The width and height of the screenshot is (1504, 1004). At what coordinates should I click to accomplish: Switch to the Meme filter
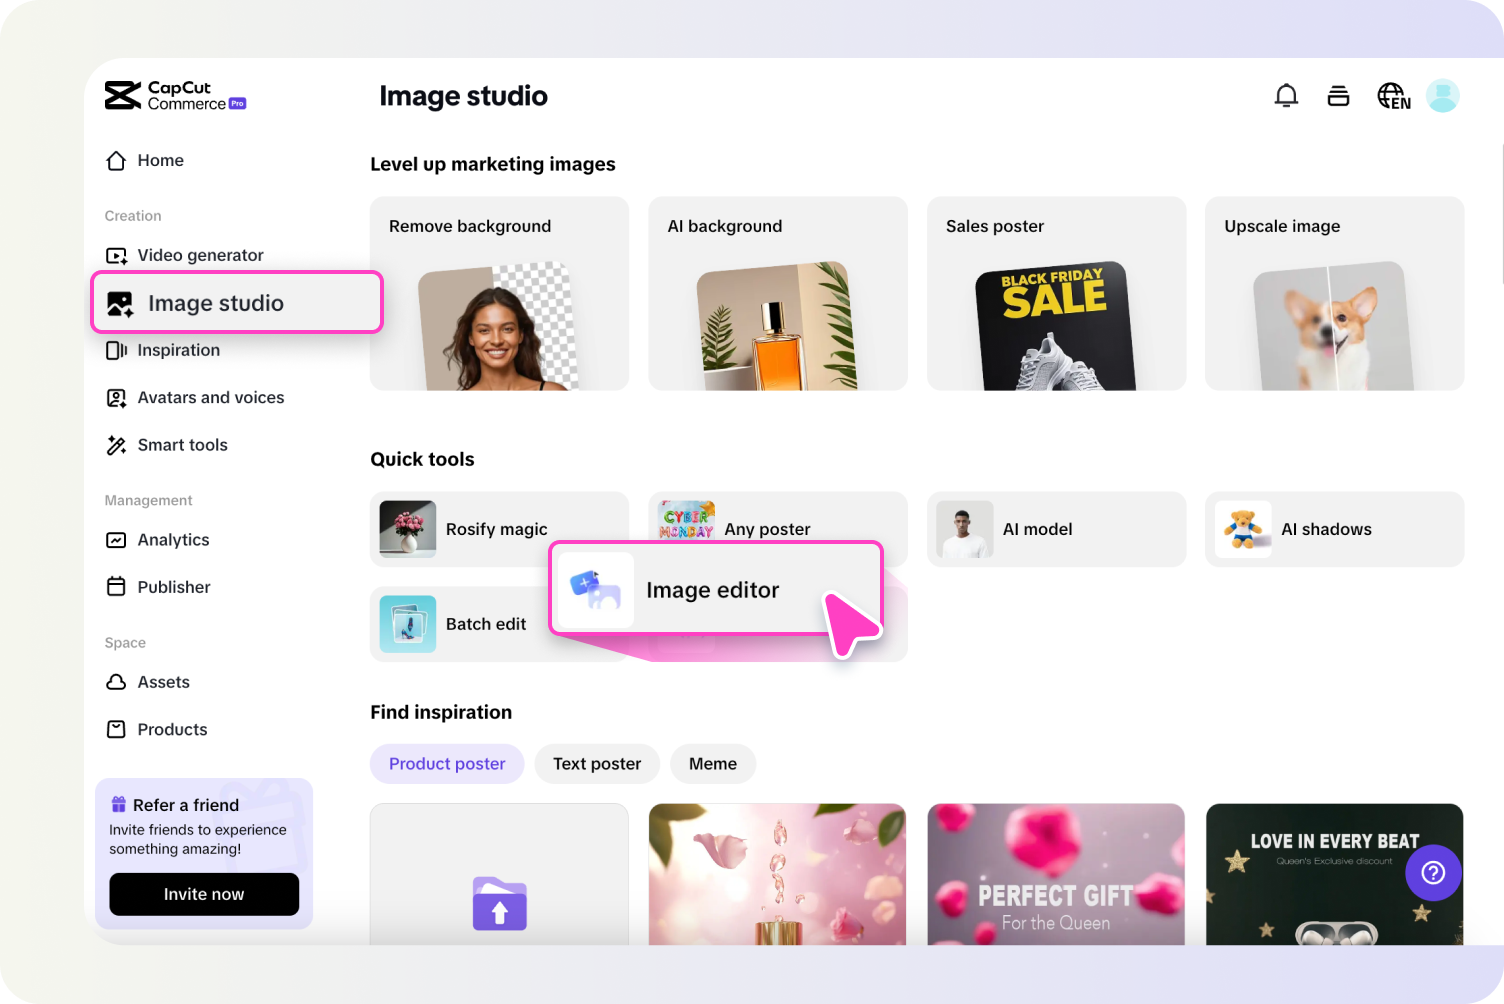click(x=713, y=763)
